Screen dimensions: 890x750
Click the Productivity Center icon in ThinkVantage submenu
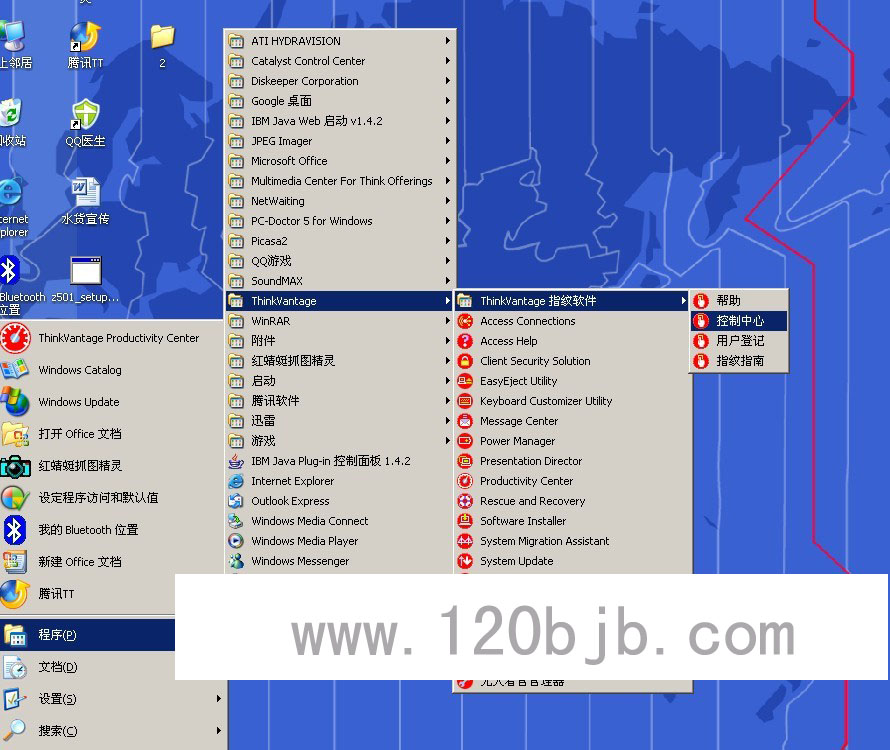pos(465,481)
